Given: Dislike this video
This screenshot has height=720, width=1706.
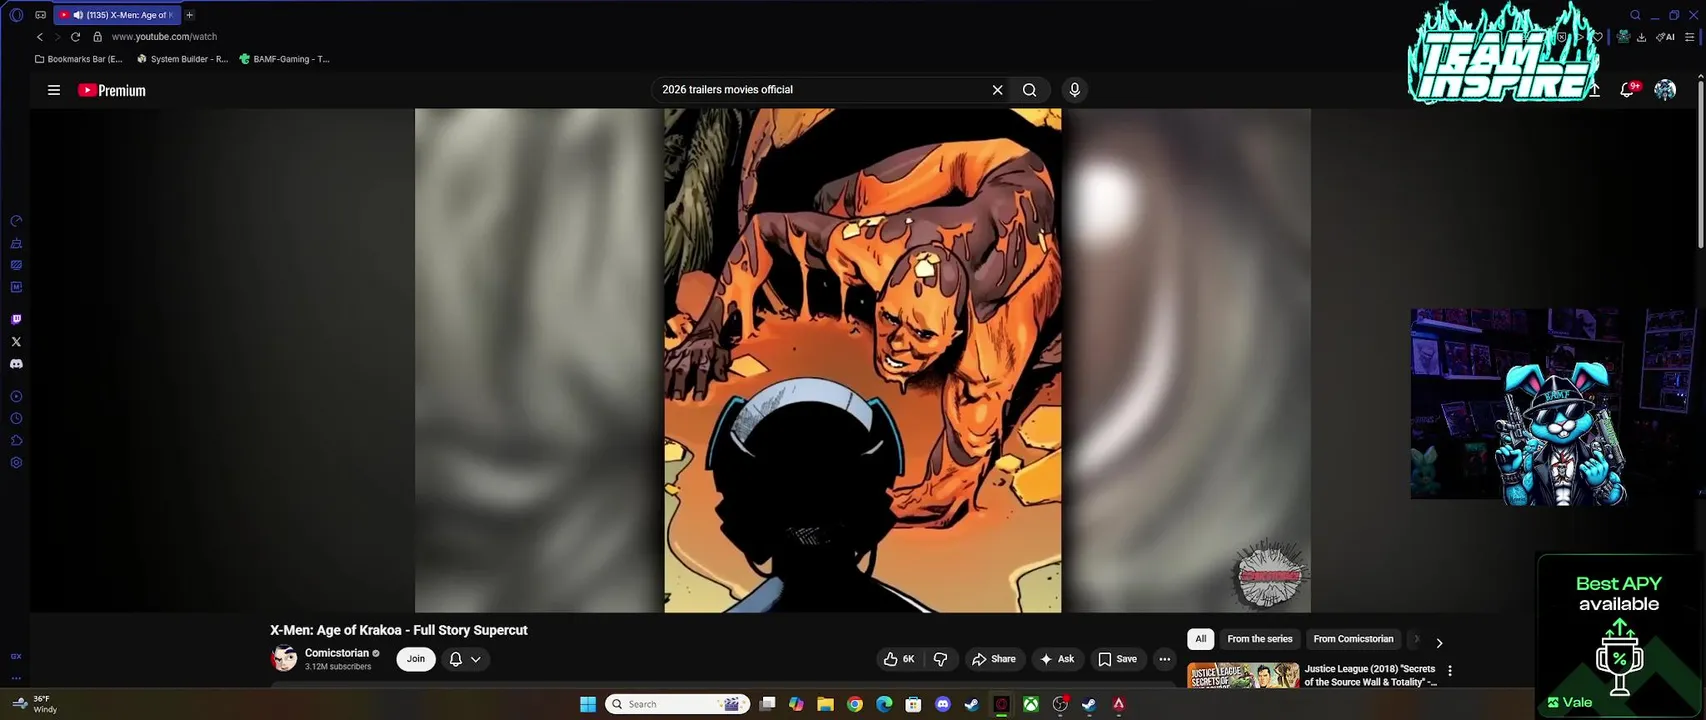Looking at the screenshot, I should (x=941, y=659).
